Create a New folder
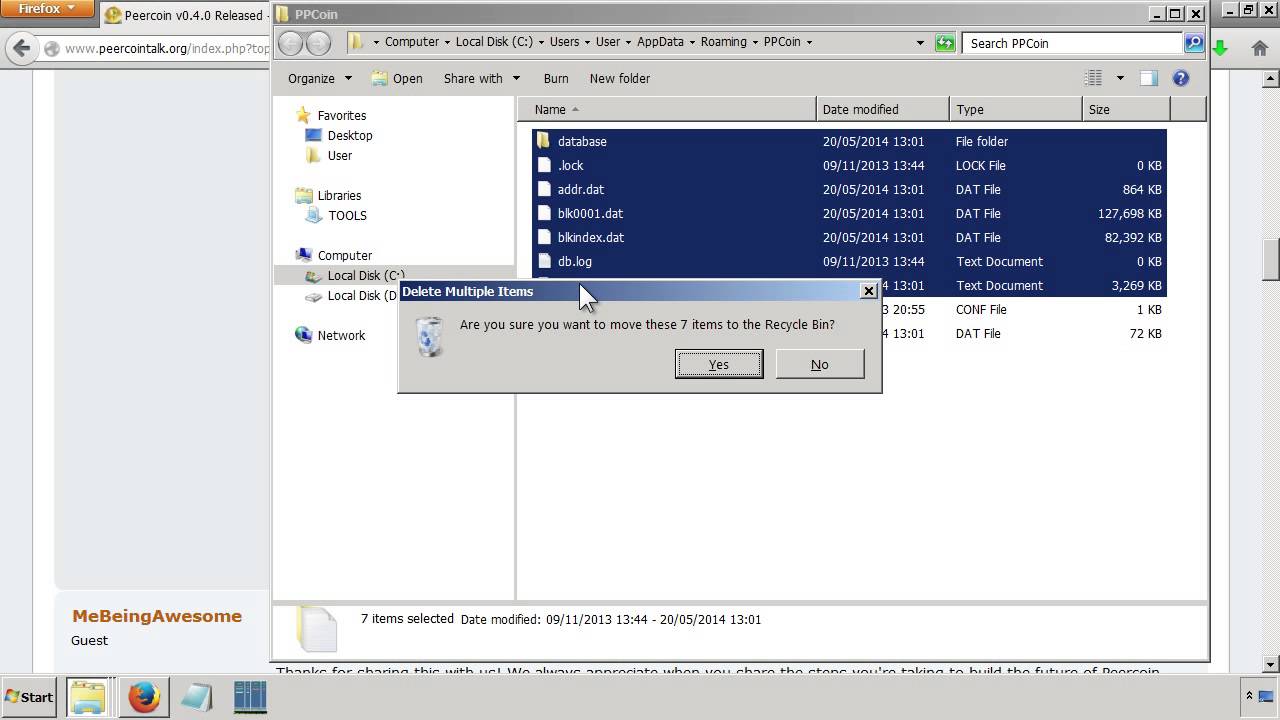1280x720 pixels. coord(620,78)
